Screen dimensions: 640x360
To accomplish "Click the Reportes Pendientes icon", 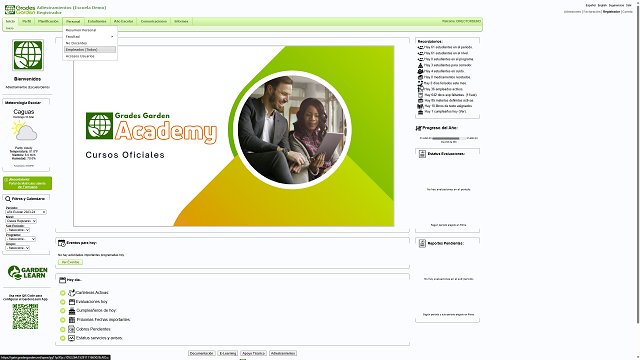I will click(422, 243).
